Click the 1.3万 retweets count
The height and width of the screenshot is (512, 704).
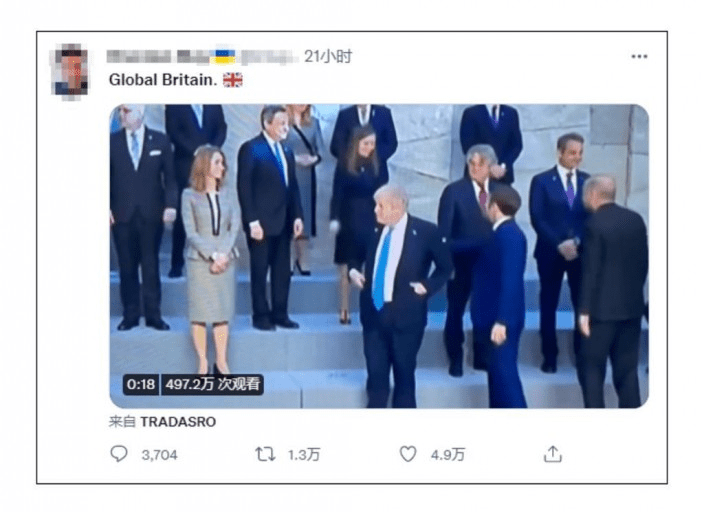click(304, 455)
